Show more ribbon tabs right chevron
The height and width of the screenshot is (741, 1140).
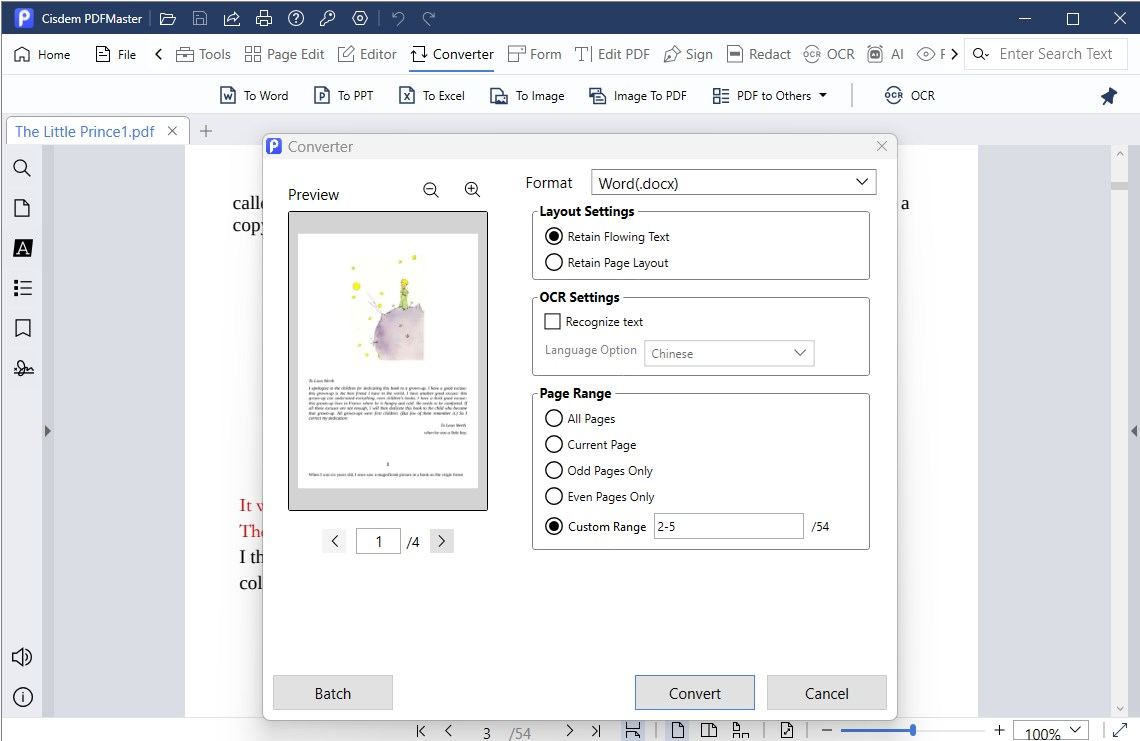[x=955, y=55]
